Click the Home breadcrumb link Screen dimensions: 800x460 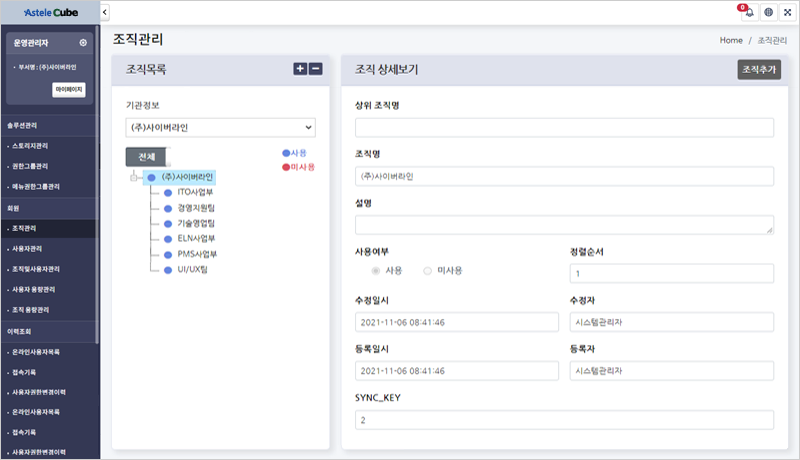[x=731, y=40]
